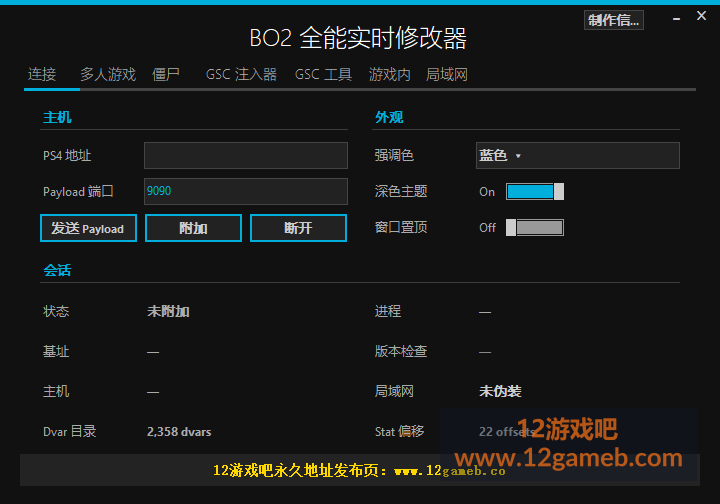Select the GSC 注入器 tab
Screen dimensions: 720x504
pyautogui.click(x=241, y=74)
